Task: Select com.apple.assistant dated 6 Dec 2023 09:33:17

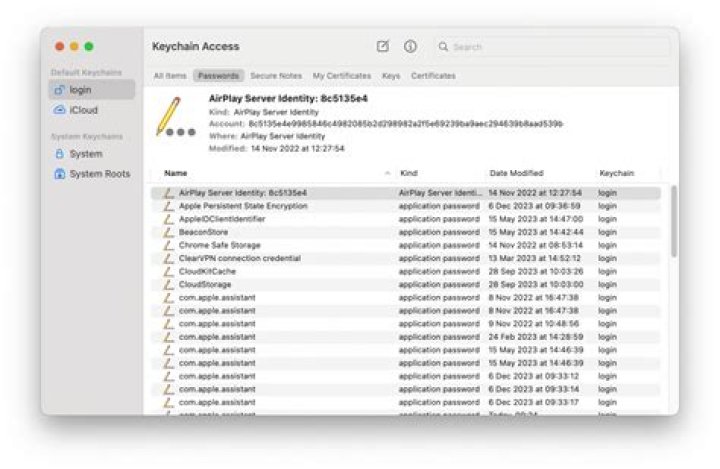Action: [406, 402]
